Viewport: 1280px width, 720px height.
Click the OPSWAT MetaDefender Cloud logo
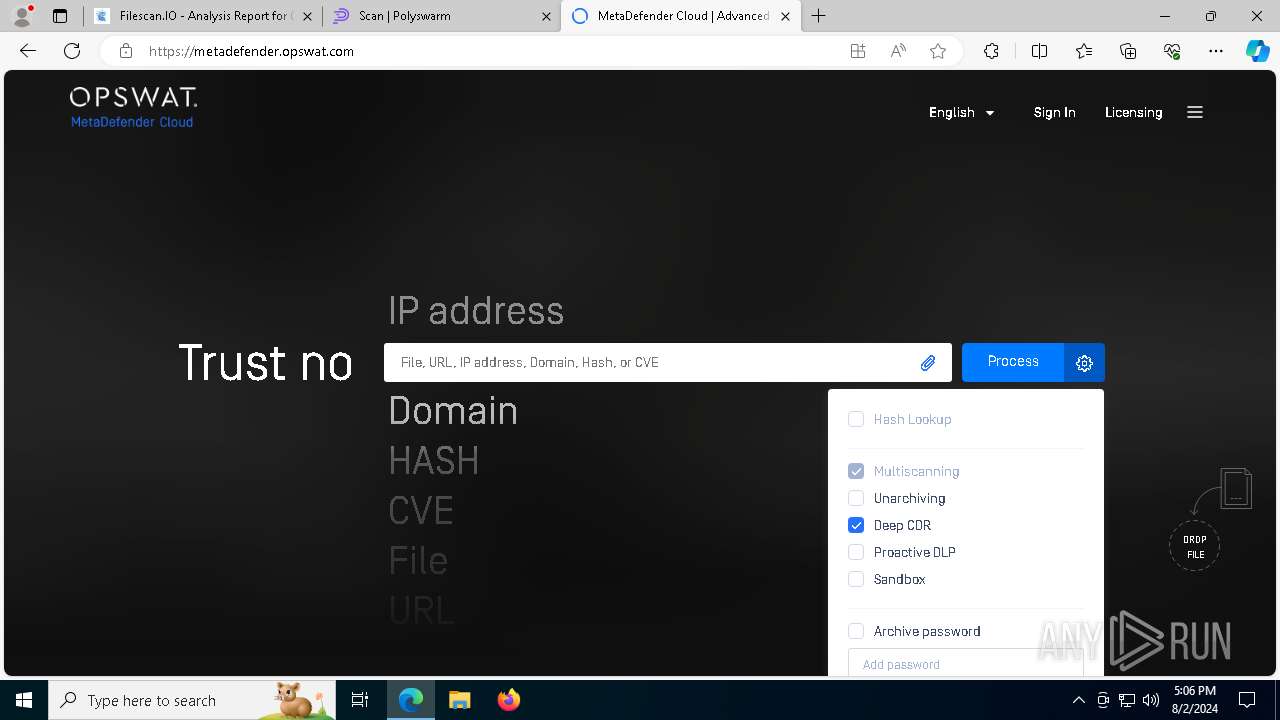(133, 108)
